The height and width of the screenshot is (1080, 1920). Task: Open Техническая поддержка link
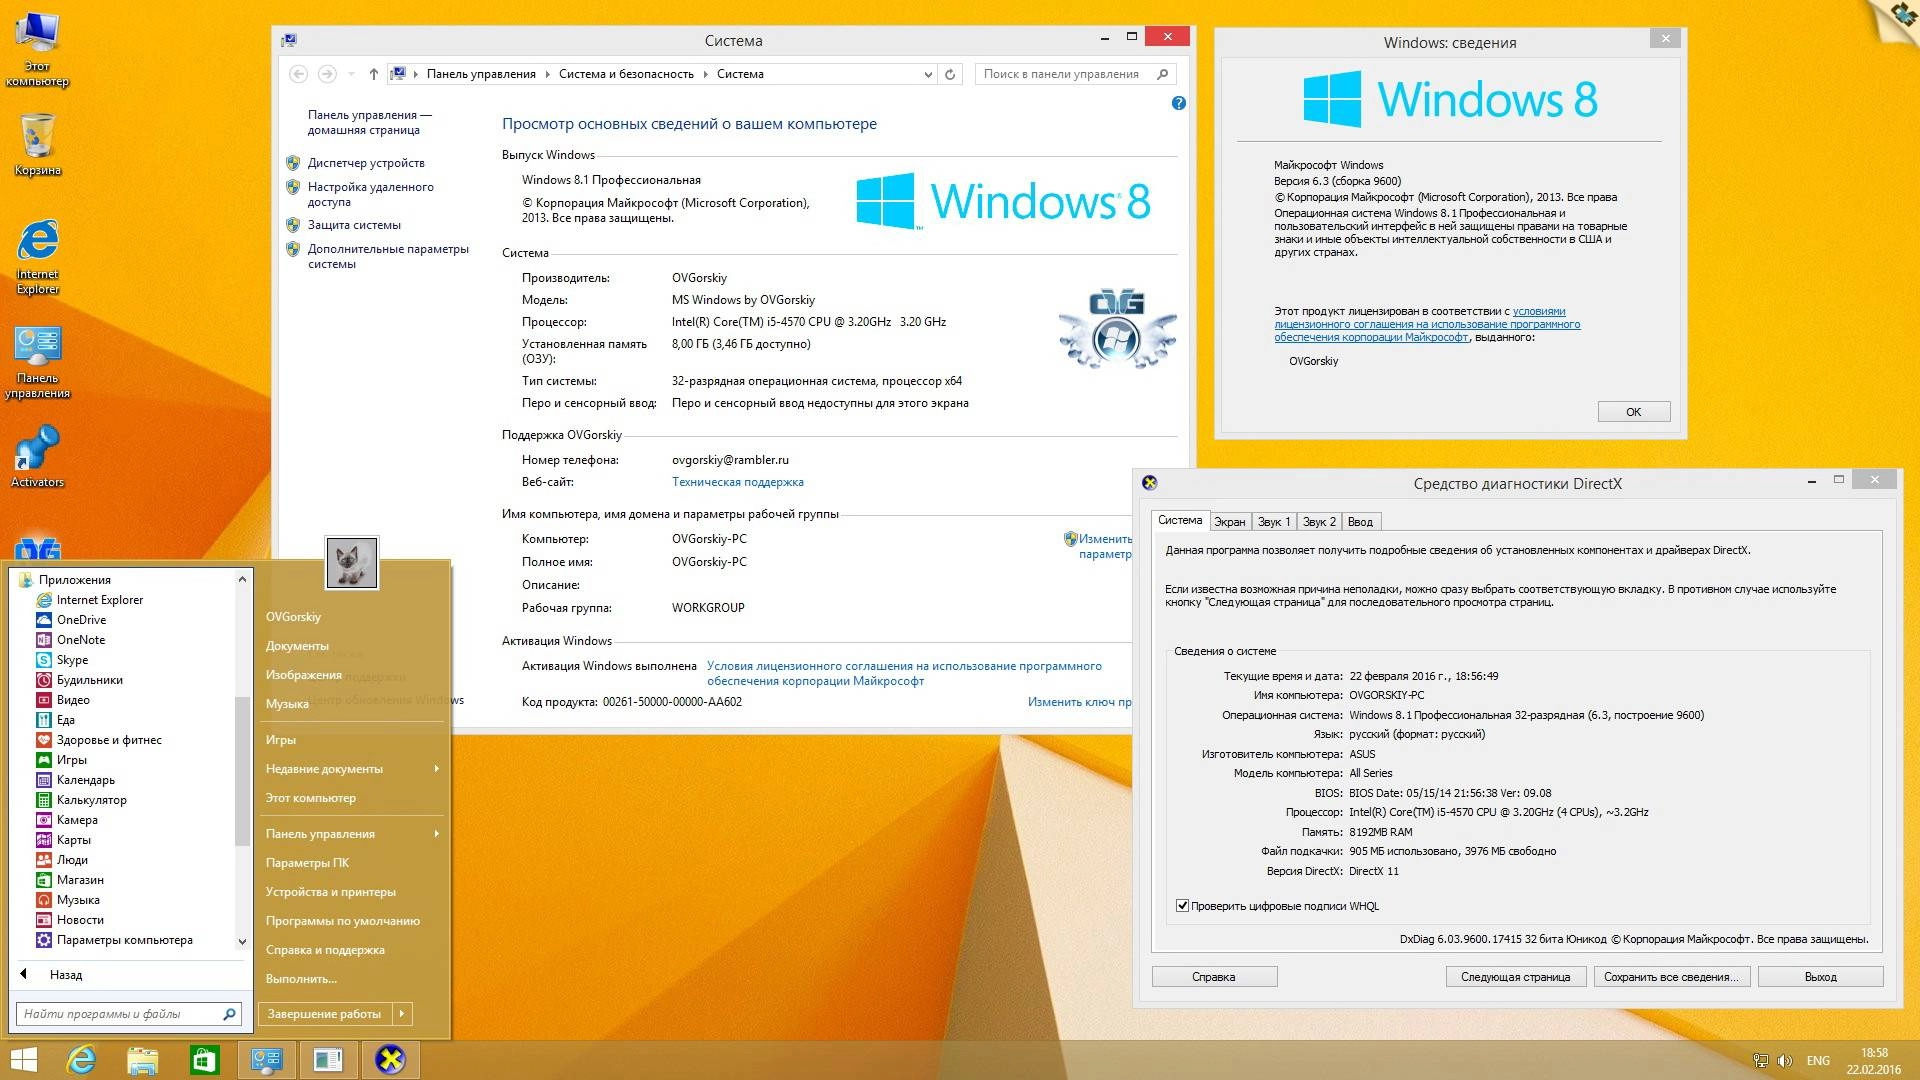(x=738, y=482)
